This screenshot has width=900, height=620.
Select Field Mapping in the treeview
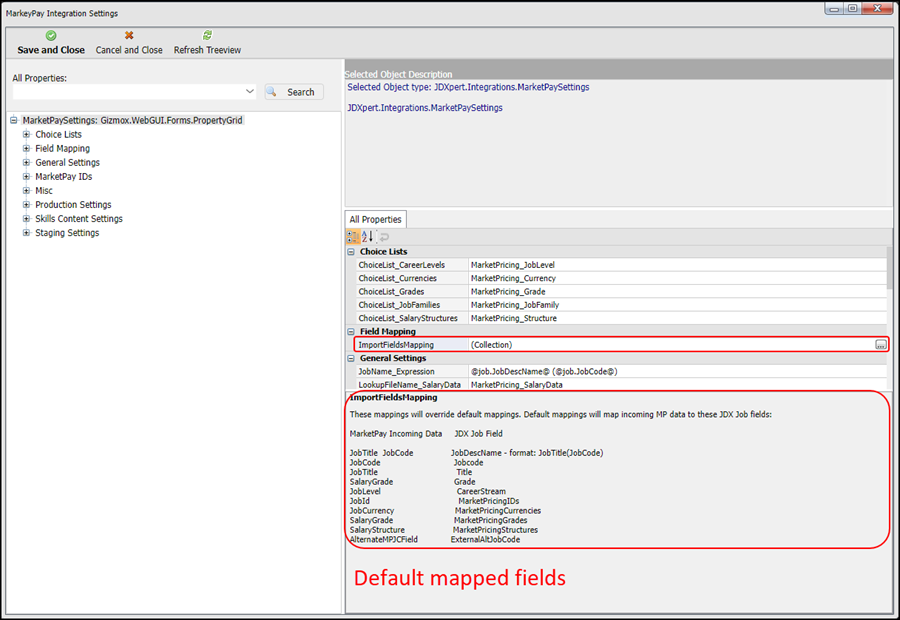tap(63, 148)
